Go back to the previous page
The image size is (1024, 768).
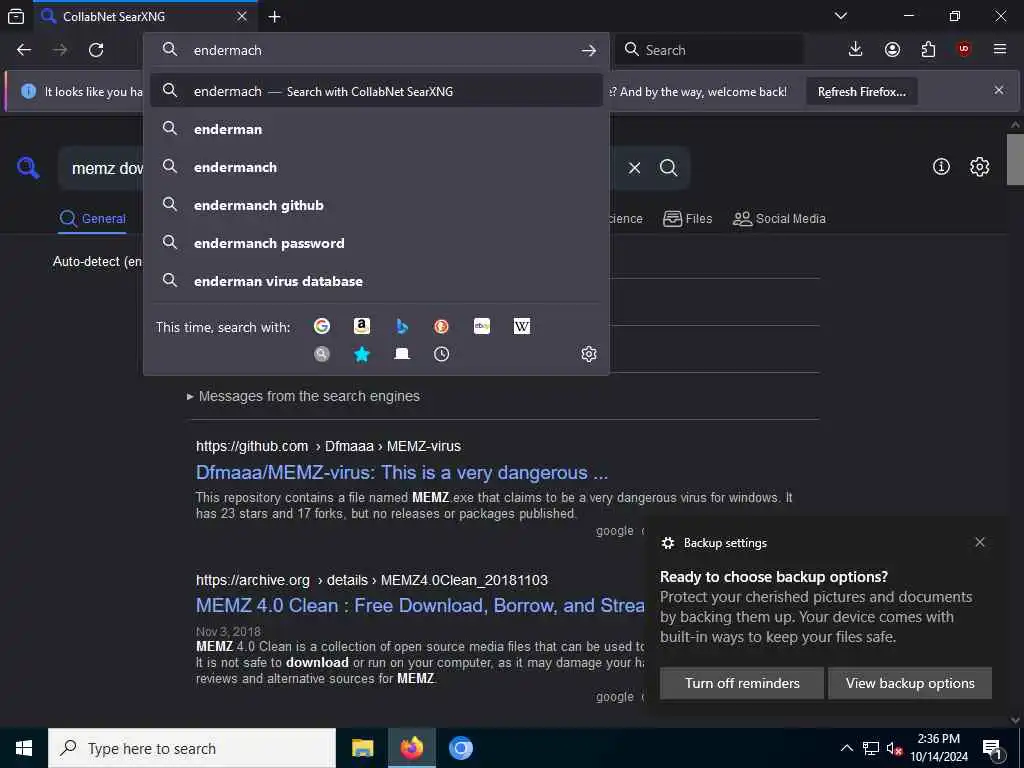24,50
